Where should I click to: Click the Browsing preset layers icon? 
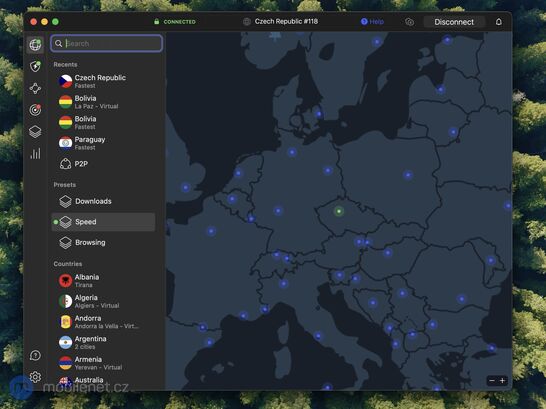point(65,243)
